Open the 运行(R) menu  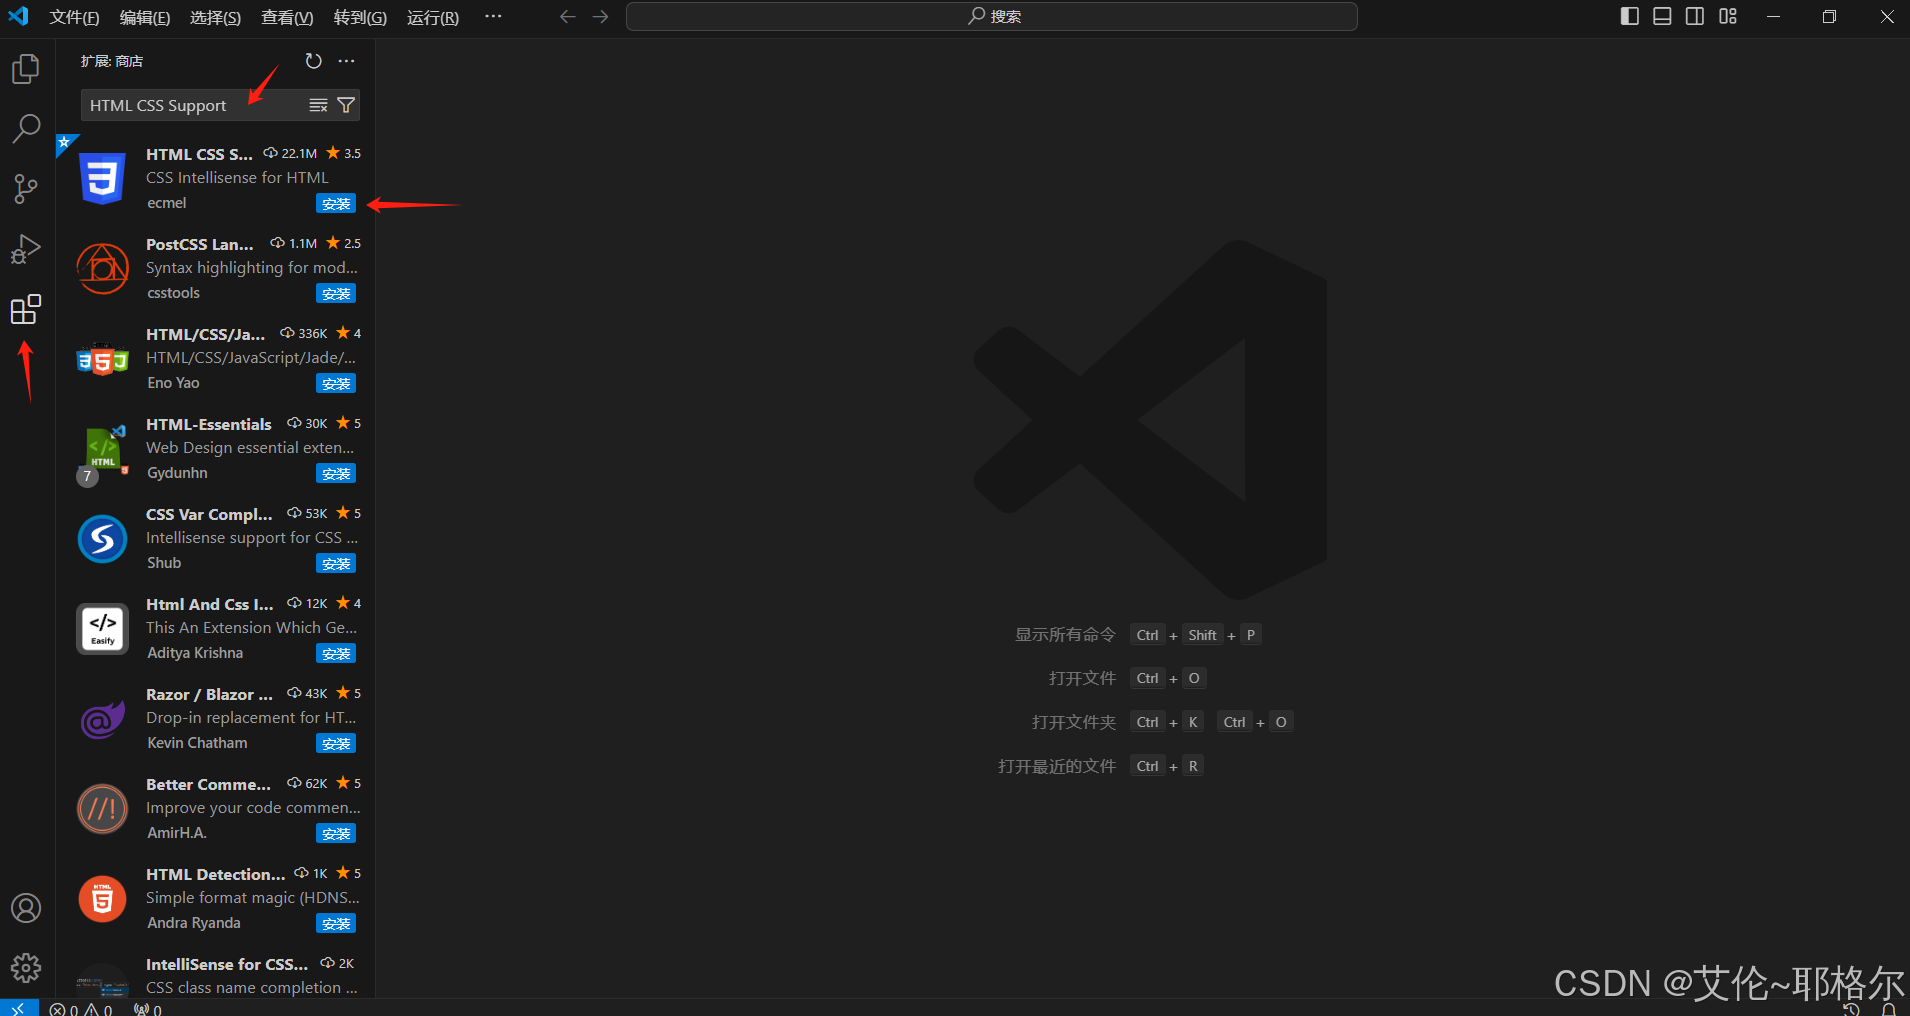click(x=433, y=17)
